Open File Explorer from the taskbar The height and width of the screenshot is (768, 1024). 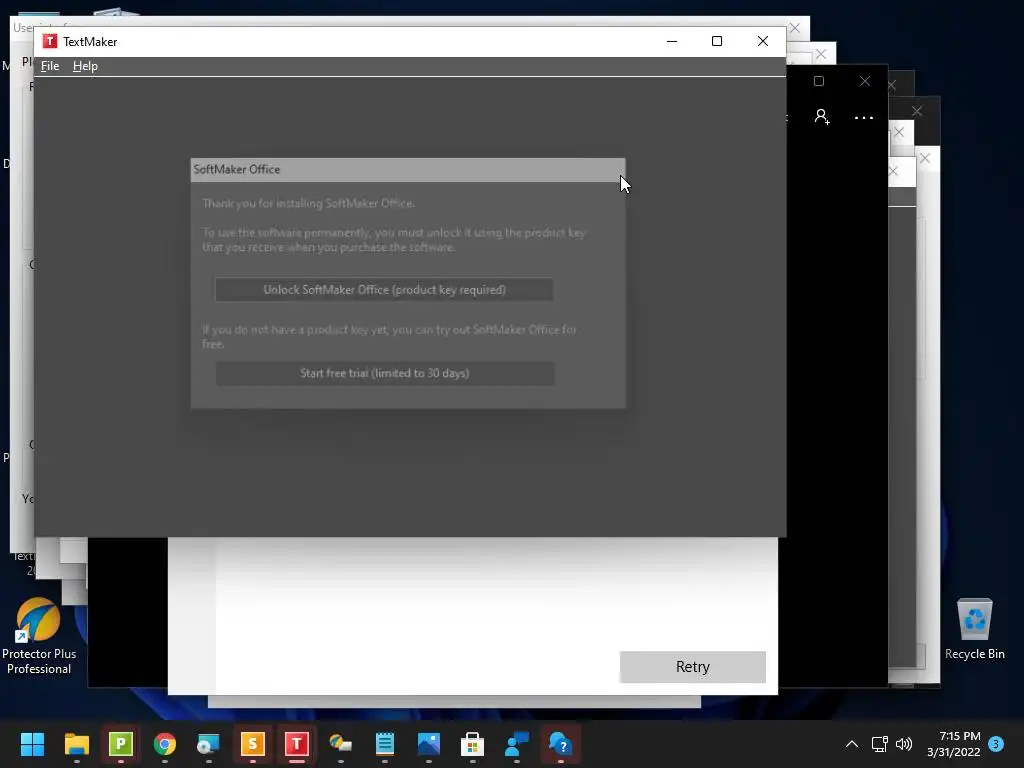[76, 744]
